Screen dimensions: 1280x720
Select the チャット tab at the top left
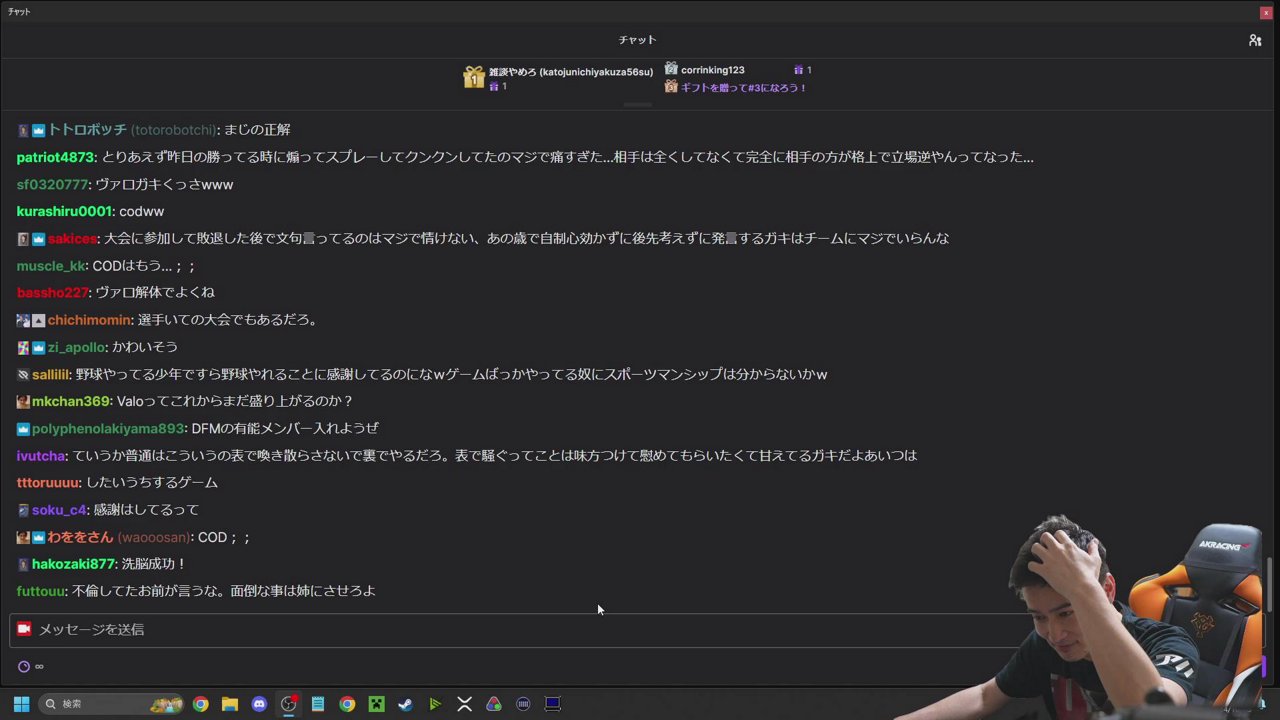click(x=18, y=11)
